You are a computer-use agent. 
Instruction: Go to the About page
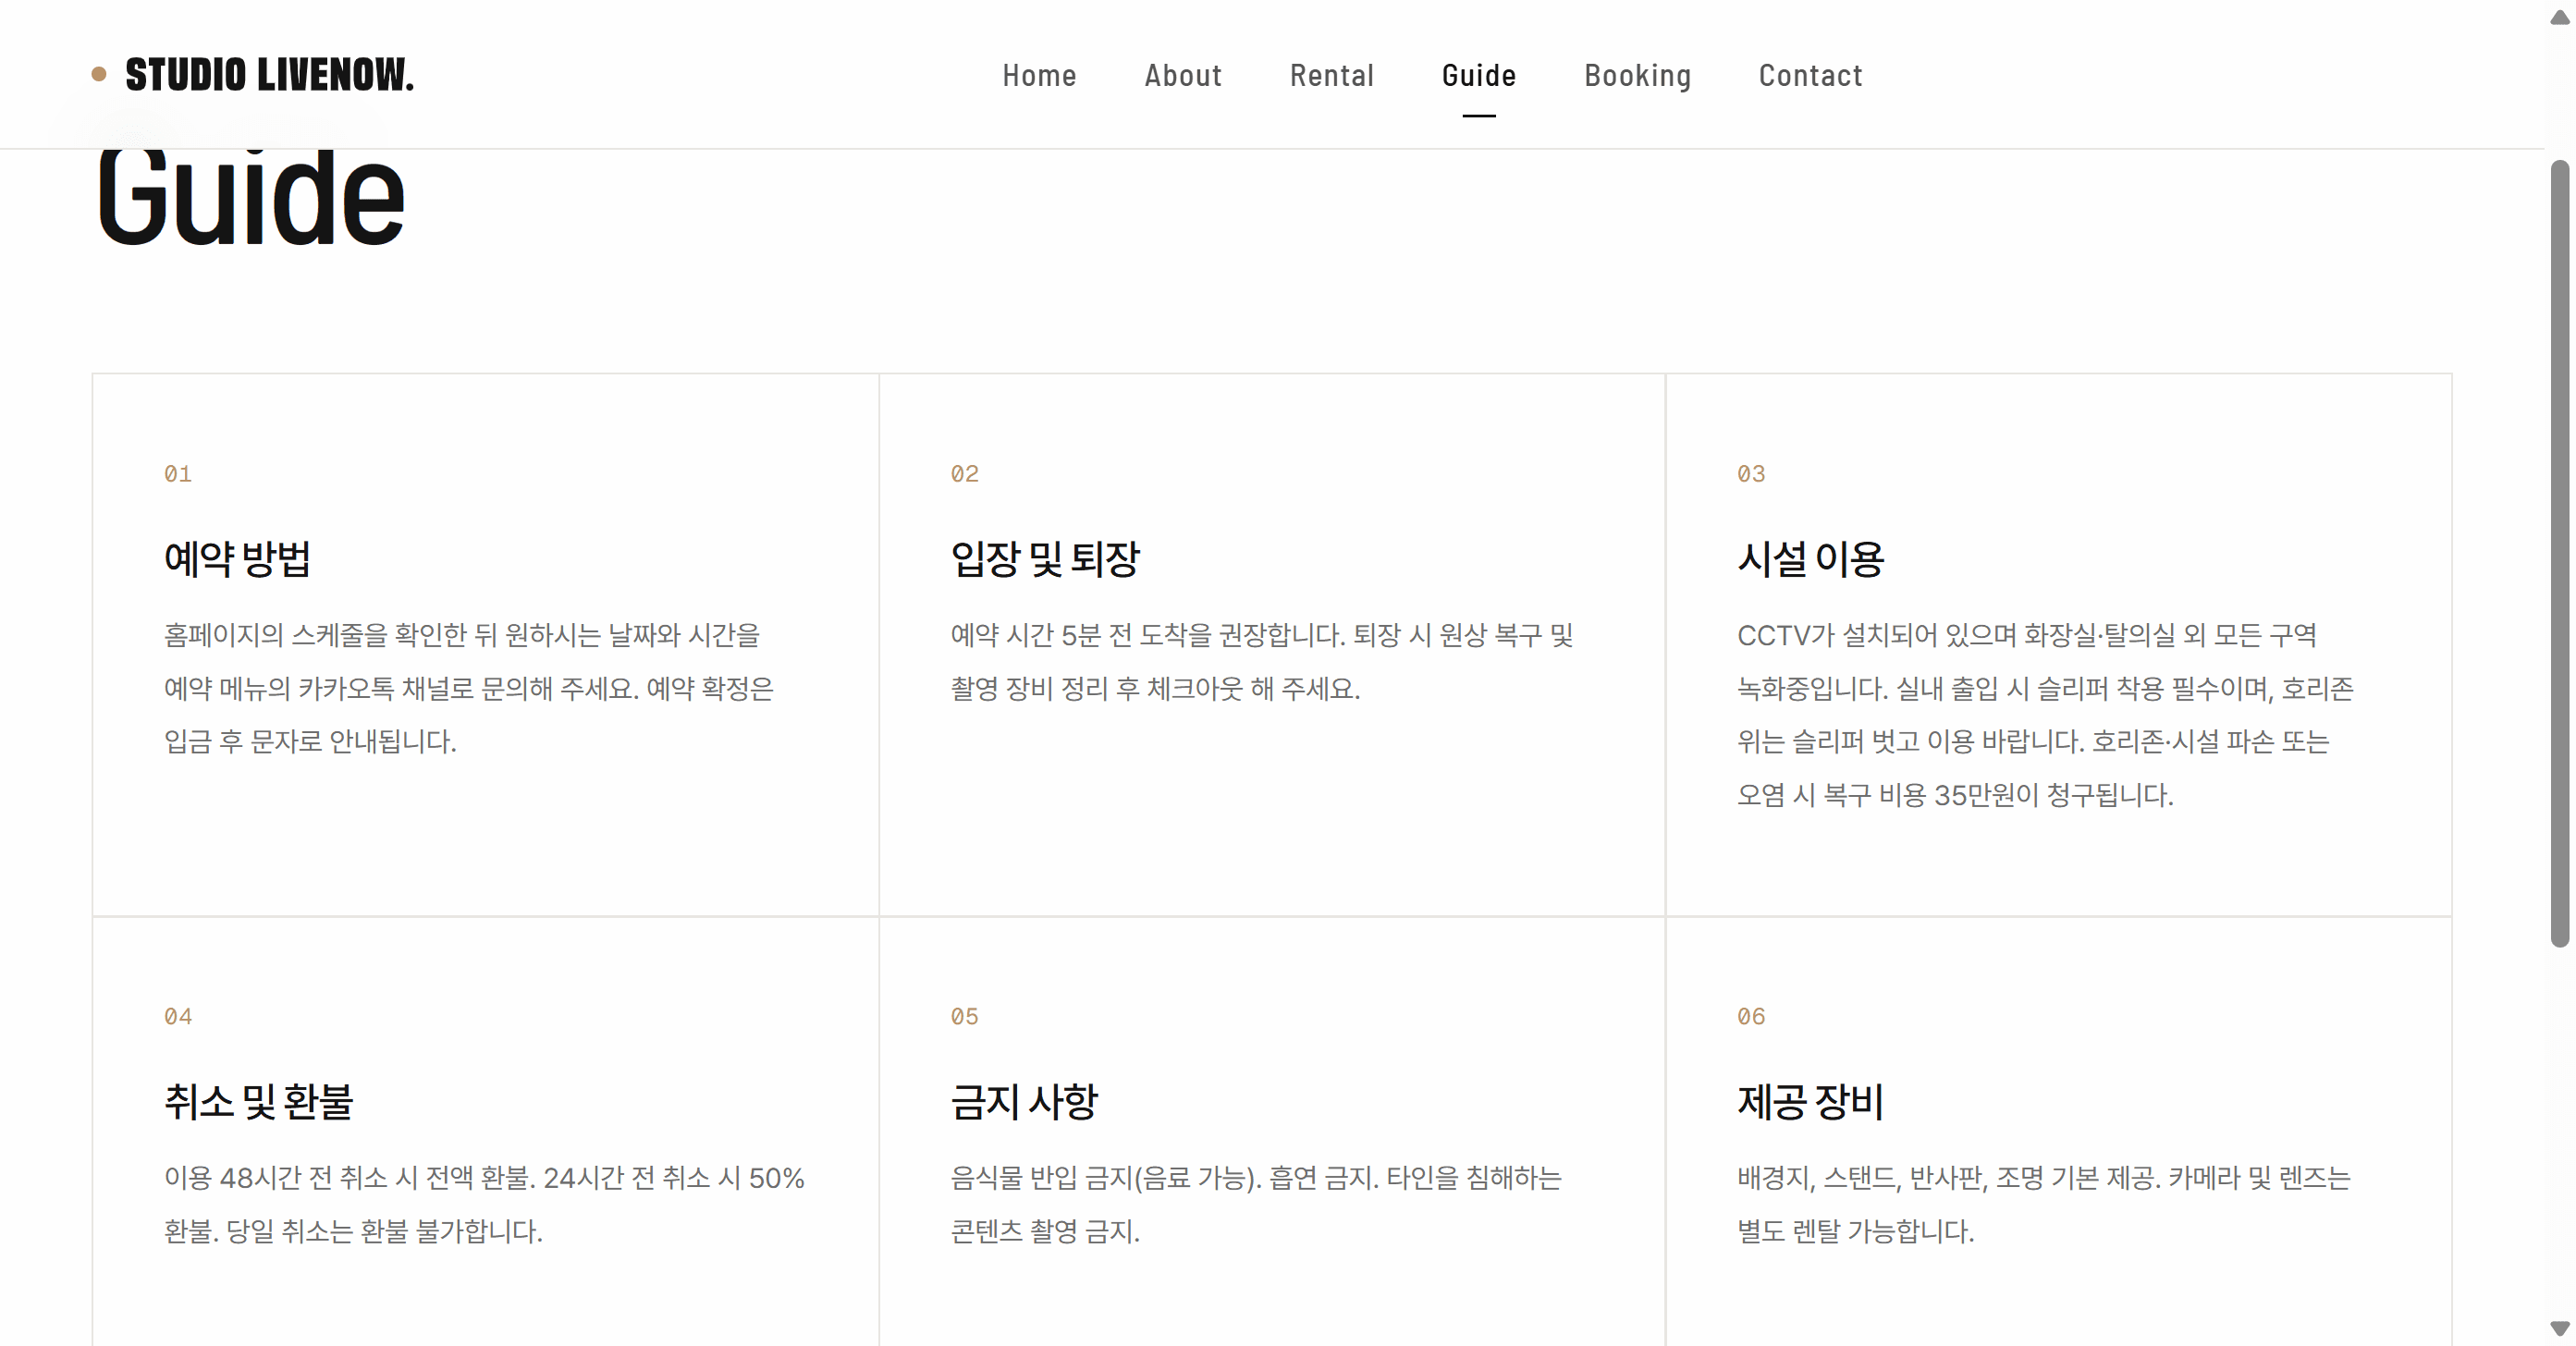click(x=1183, y=75)
